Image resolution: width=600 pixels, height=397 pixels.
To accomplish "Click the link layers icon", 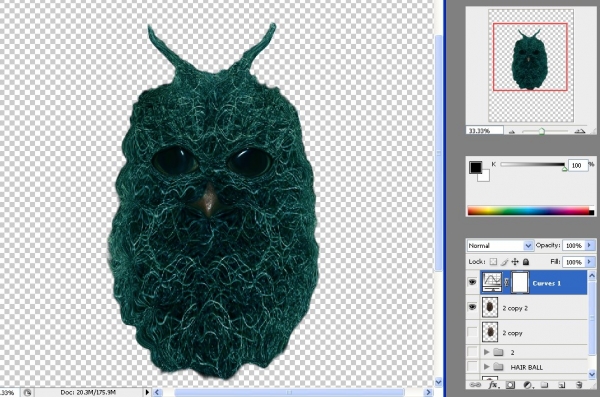I will click(475, 384).
